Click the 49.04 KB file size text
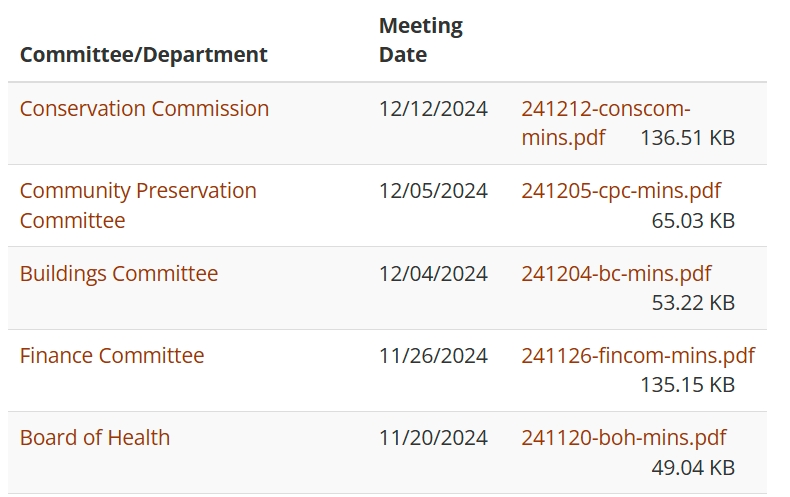The width and height of the screenshot is (790, 497). point(693,467)
